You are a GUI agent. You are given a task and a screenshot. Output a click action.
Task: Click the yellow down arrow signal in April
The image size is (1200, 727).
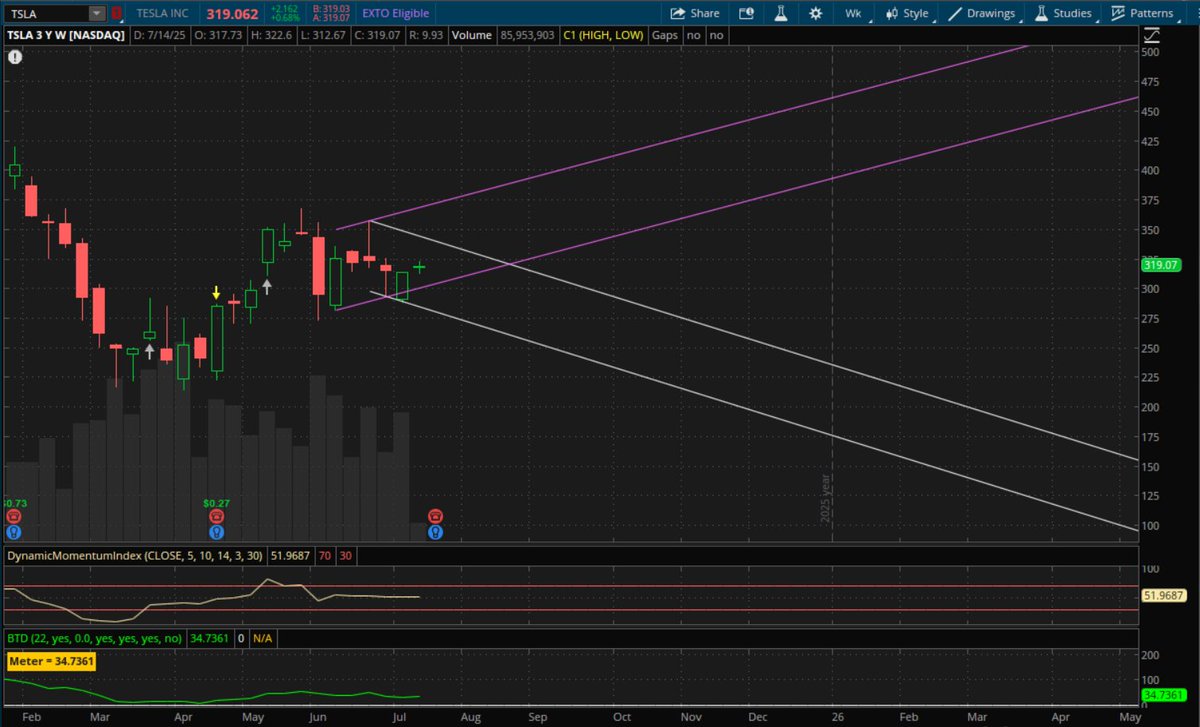[215, 293]
